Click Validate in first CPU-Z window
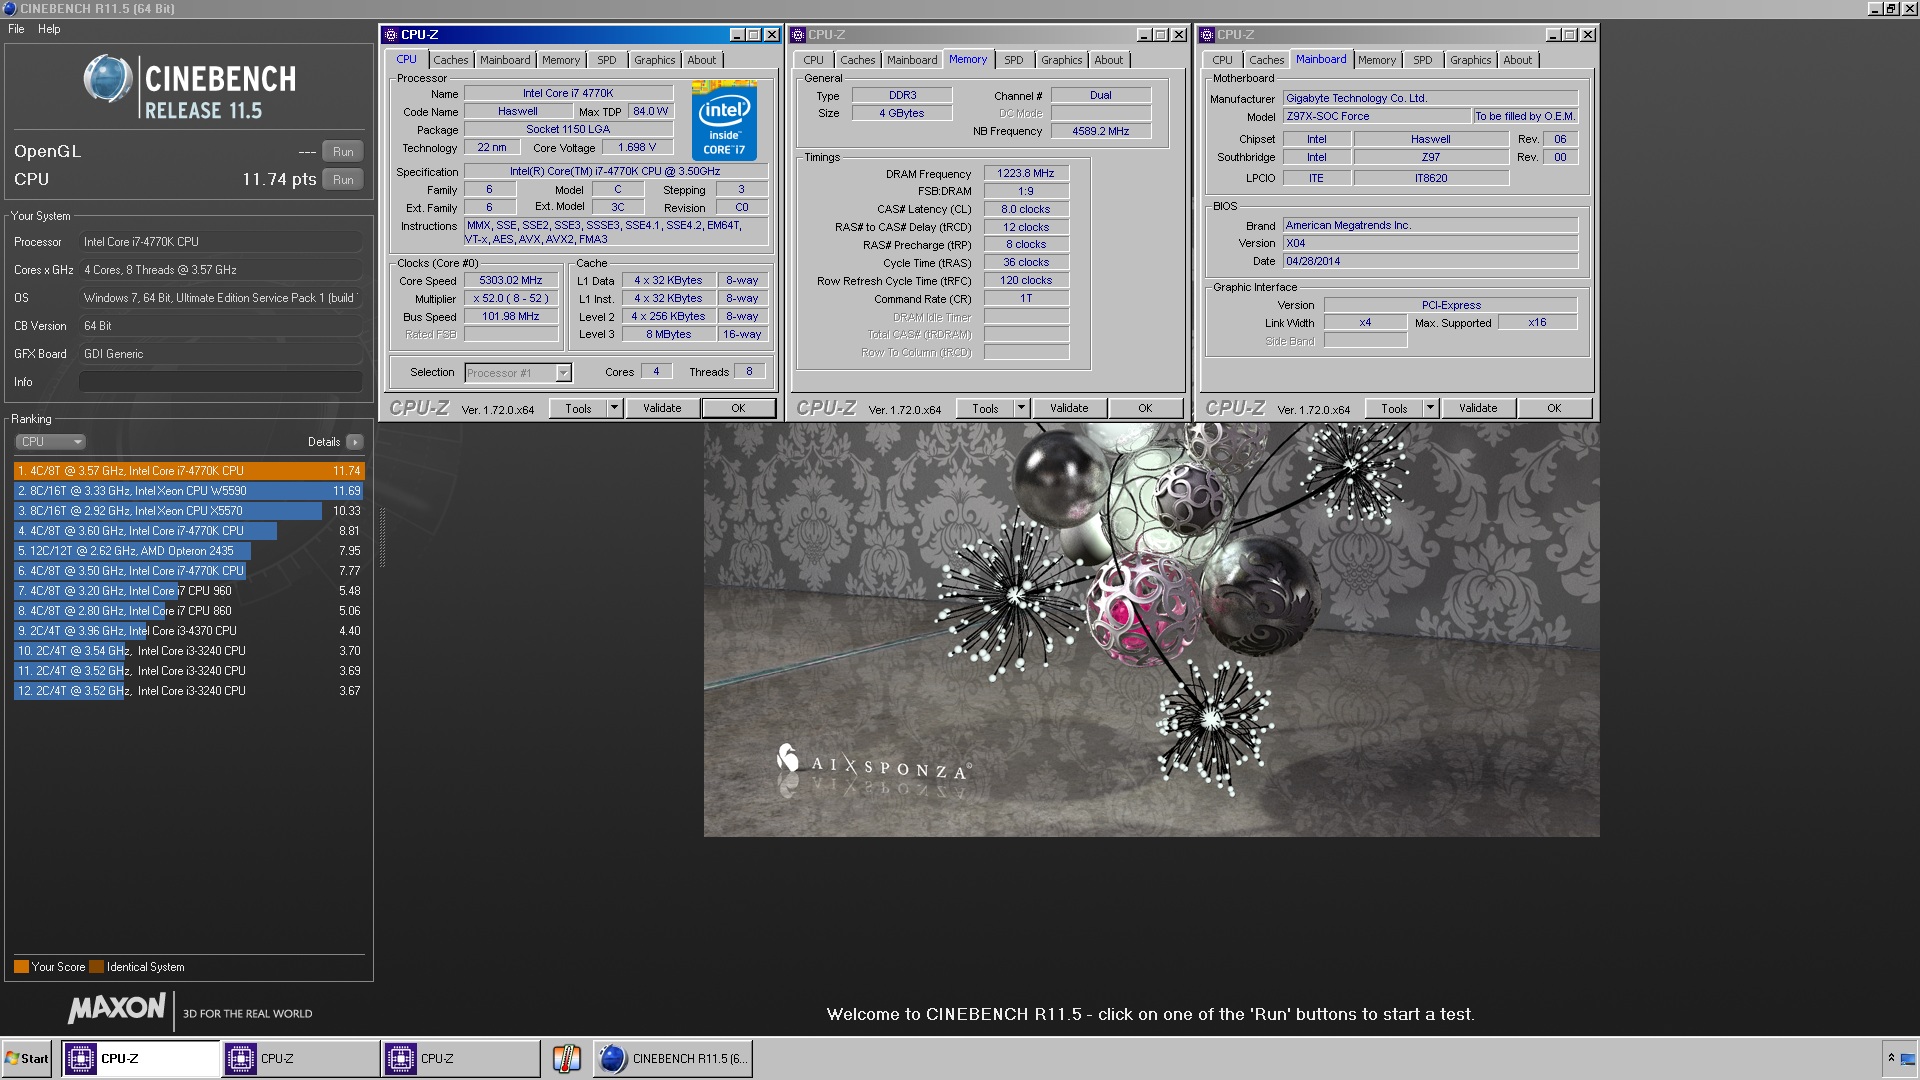The height and width of the screenshot is (1080, 1920). [662, 408]
